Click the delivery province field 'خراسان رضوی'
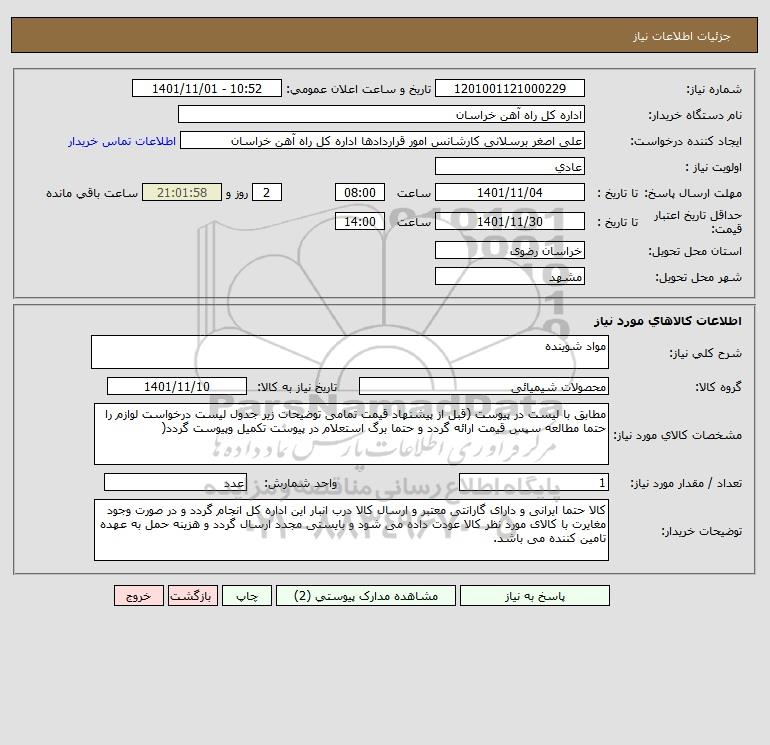 point(510,250)
